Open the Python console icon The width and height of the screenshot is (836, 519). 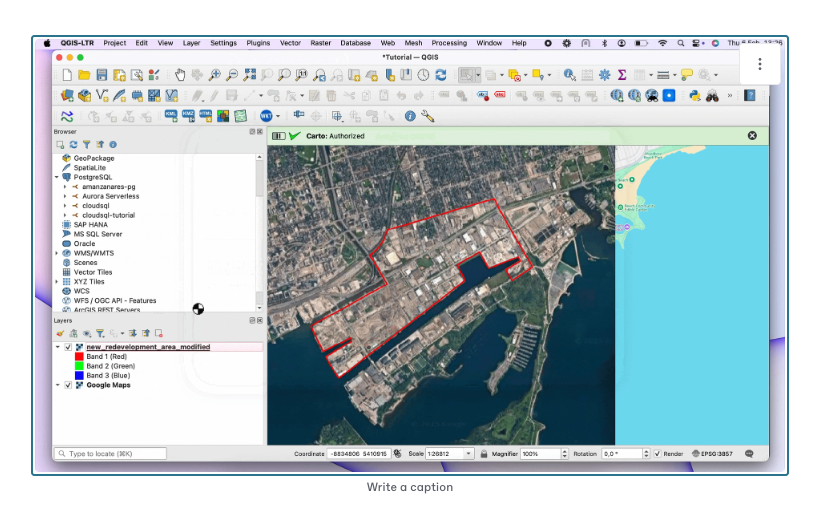(693, 96)
